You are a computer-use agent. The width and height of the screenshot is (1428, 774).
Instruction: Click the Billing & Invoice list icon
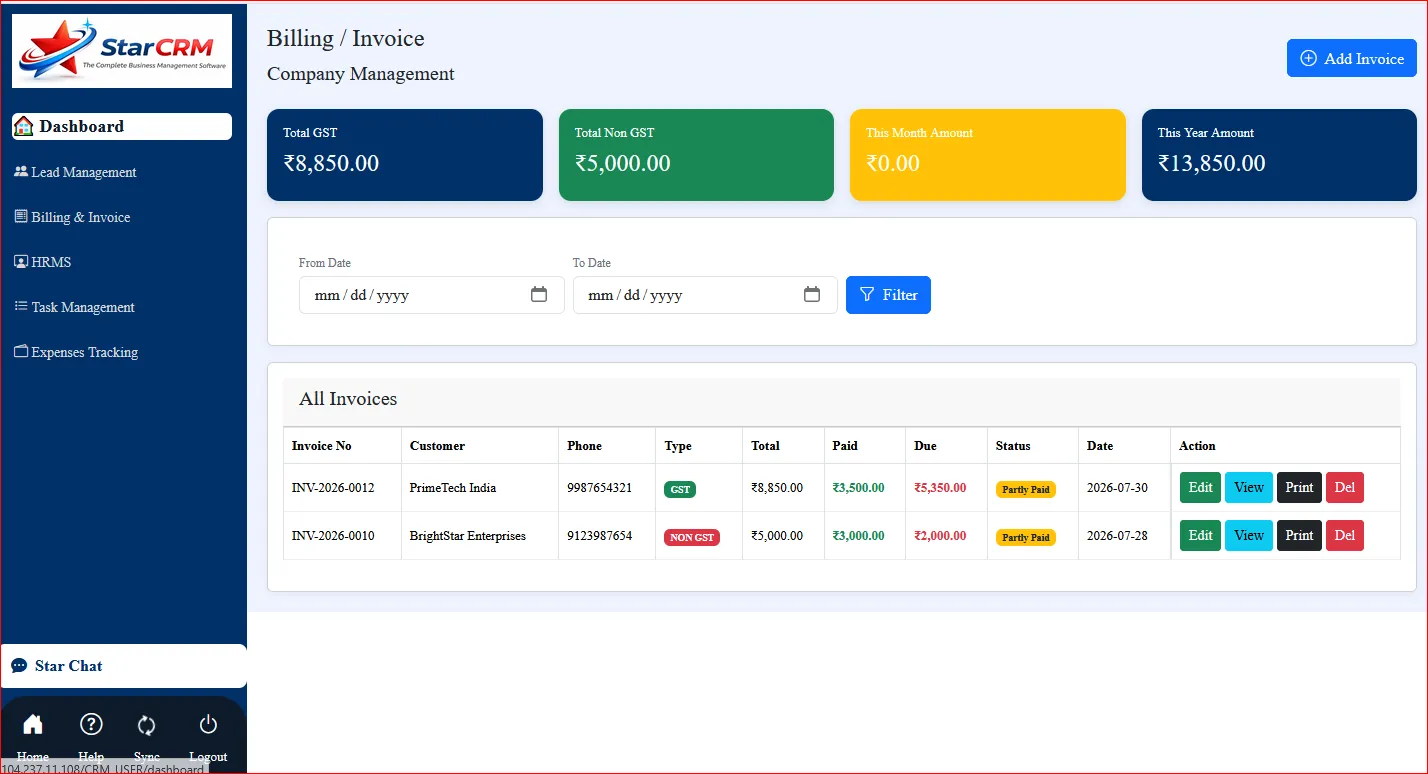pyautogui.click(x=21, y=216)
